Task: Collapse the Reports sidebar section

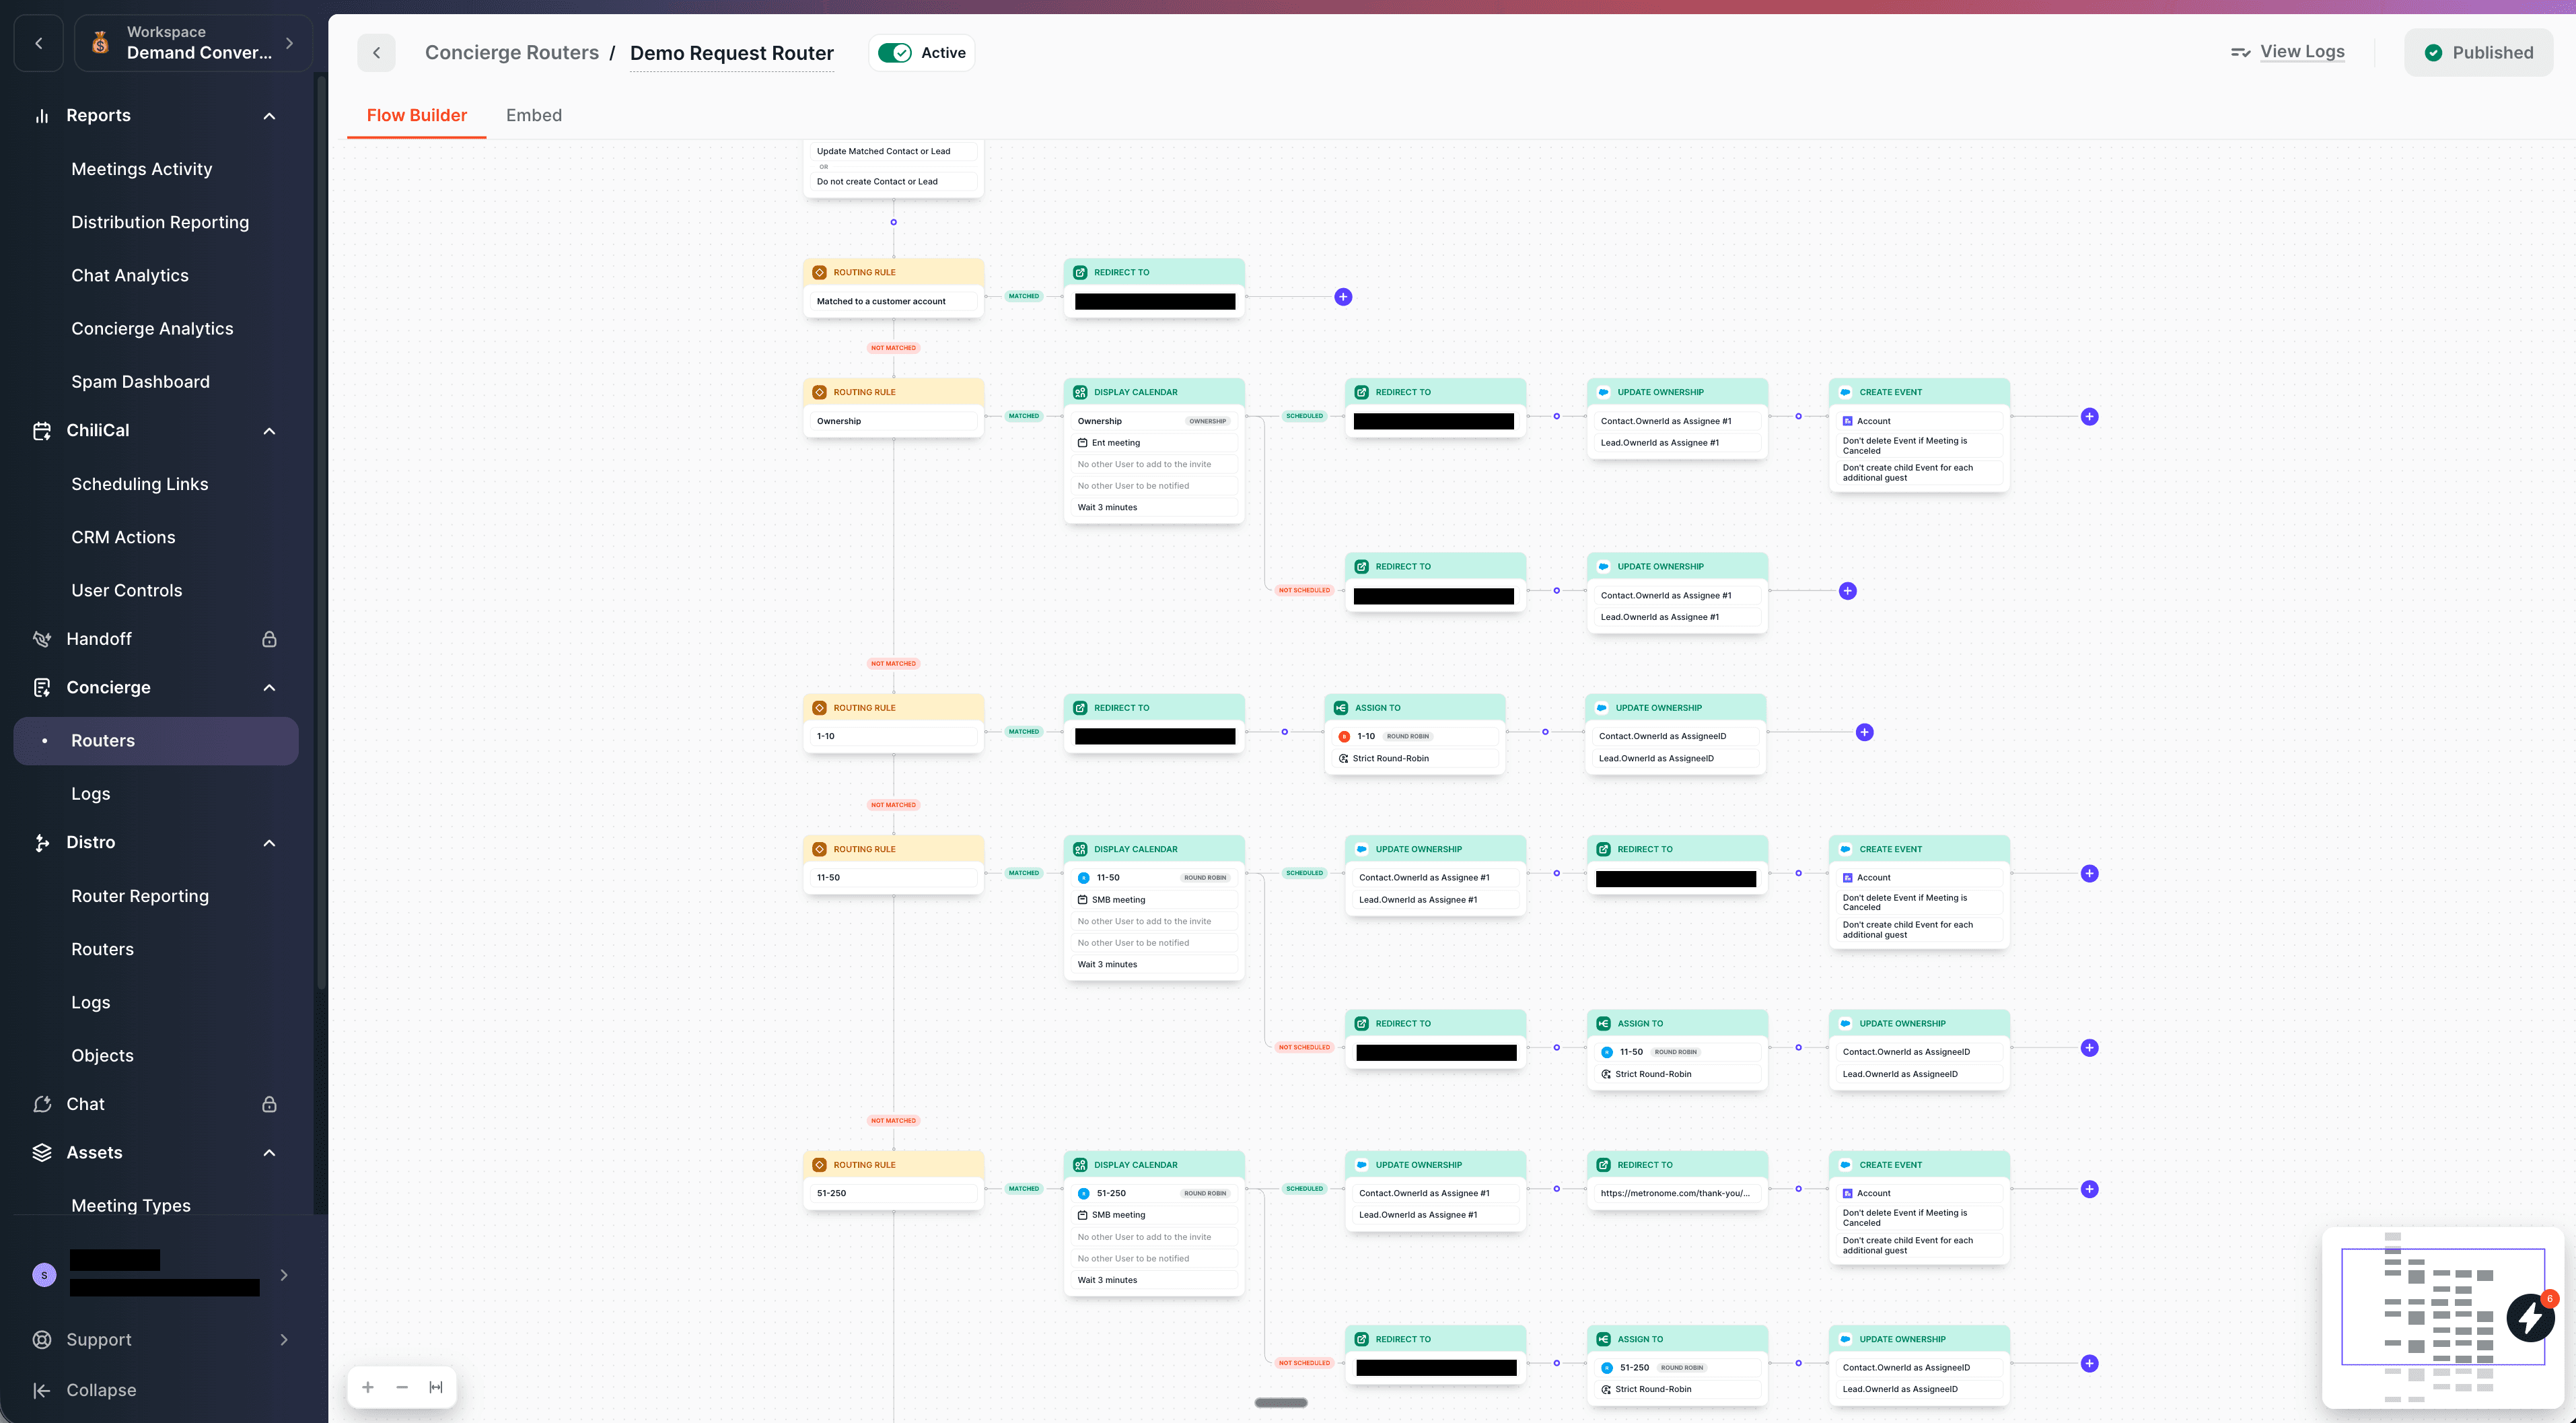Action: [269, 116]
